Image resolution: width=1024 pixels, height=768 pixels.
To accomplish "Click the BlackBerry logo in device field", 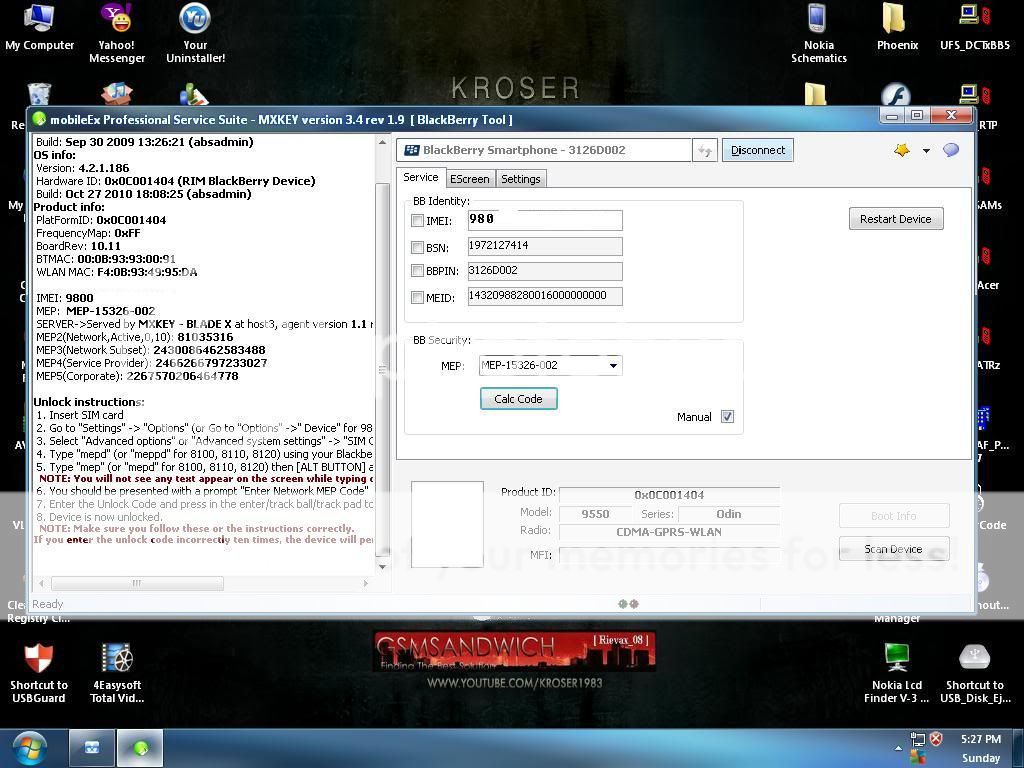I will (411, 150).
